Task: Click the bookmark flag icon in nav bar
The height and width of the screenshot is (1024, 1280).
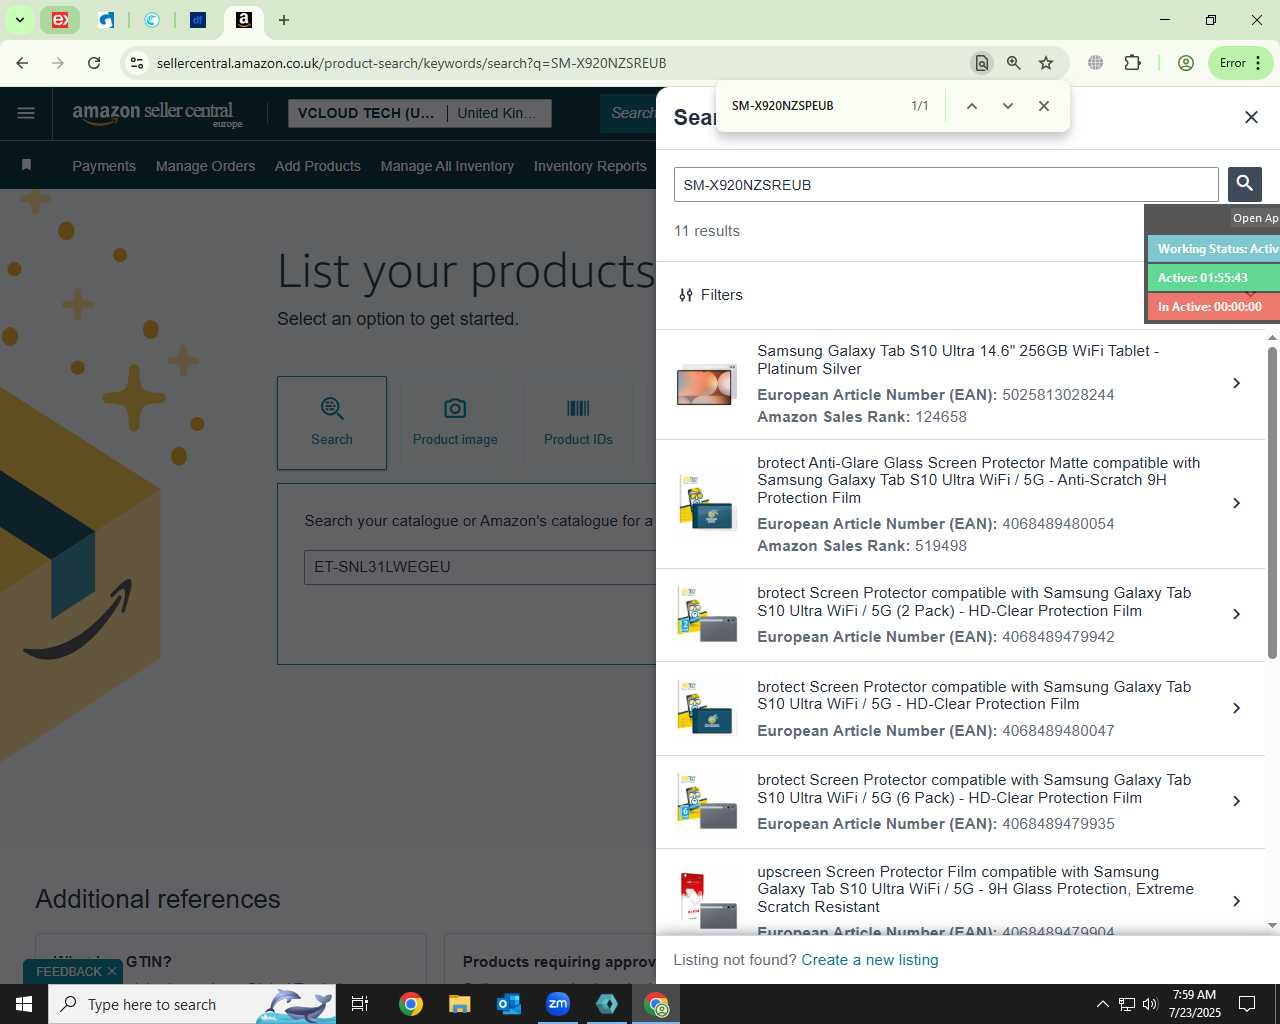Action: (26, 165)
